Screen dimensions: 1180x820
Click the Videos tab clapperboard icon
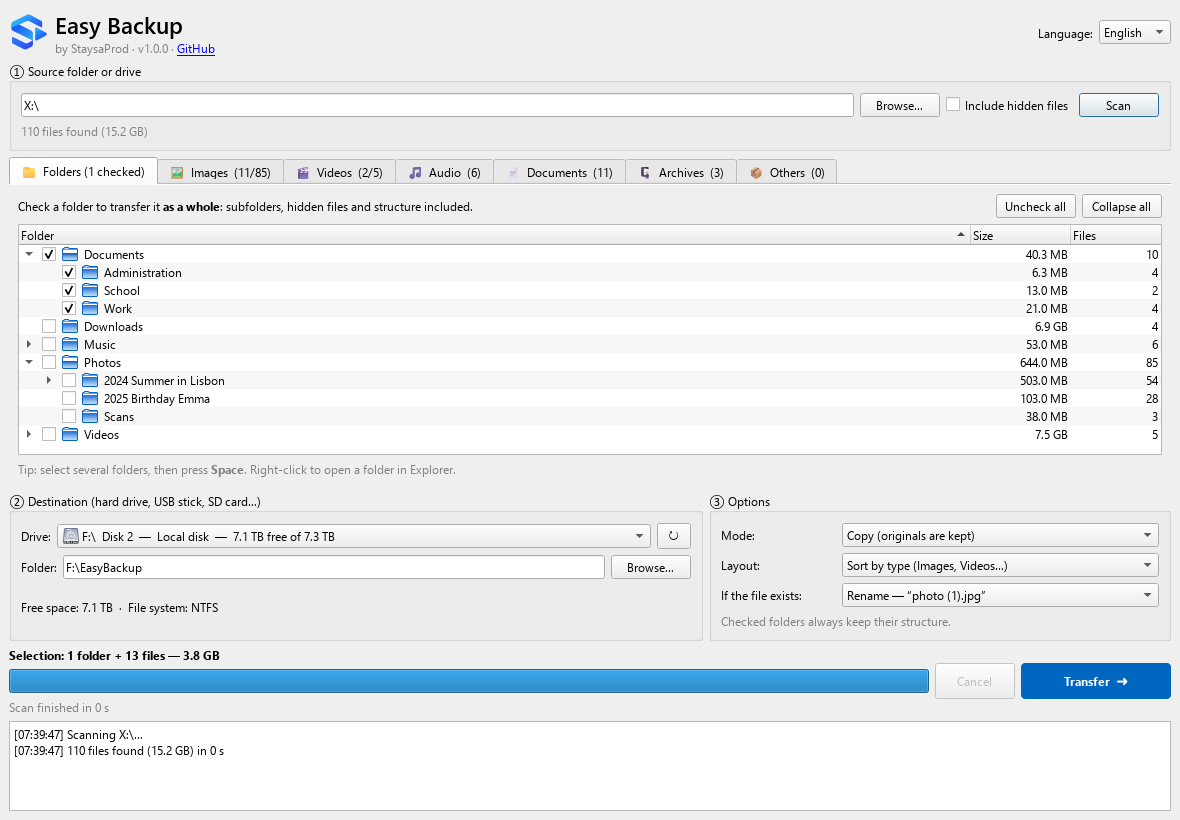[303, 173]
